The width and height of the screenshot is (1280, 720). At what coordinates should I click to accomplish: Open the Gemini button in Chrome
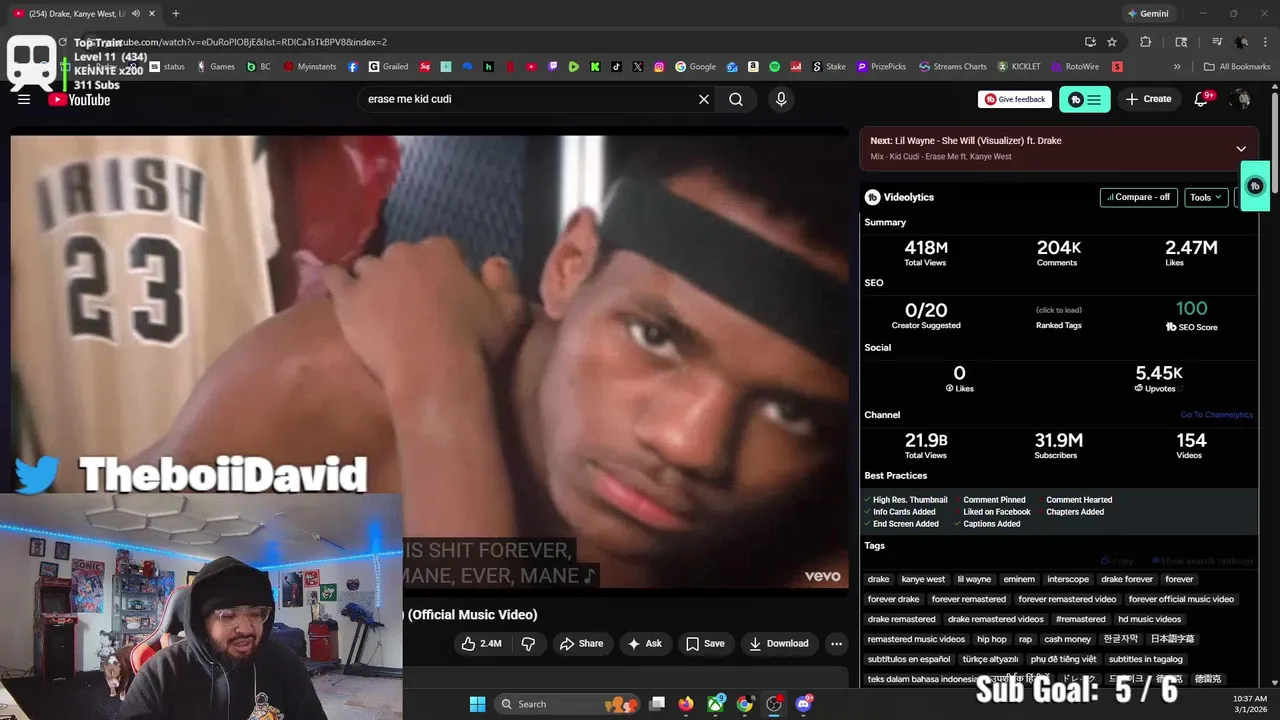point(1147,14)
